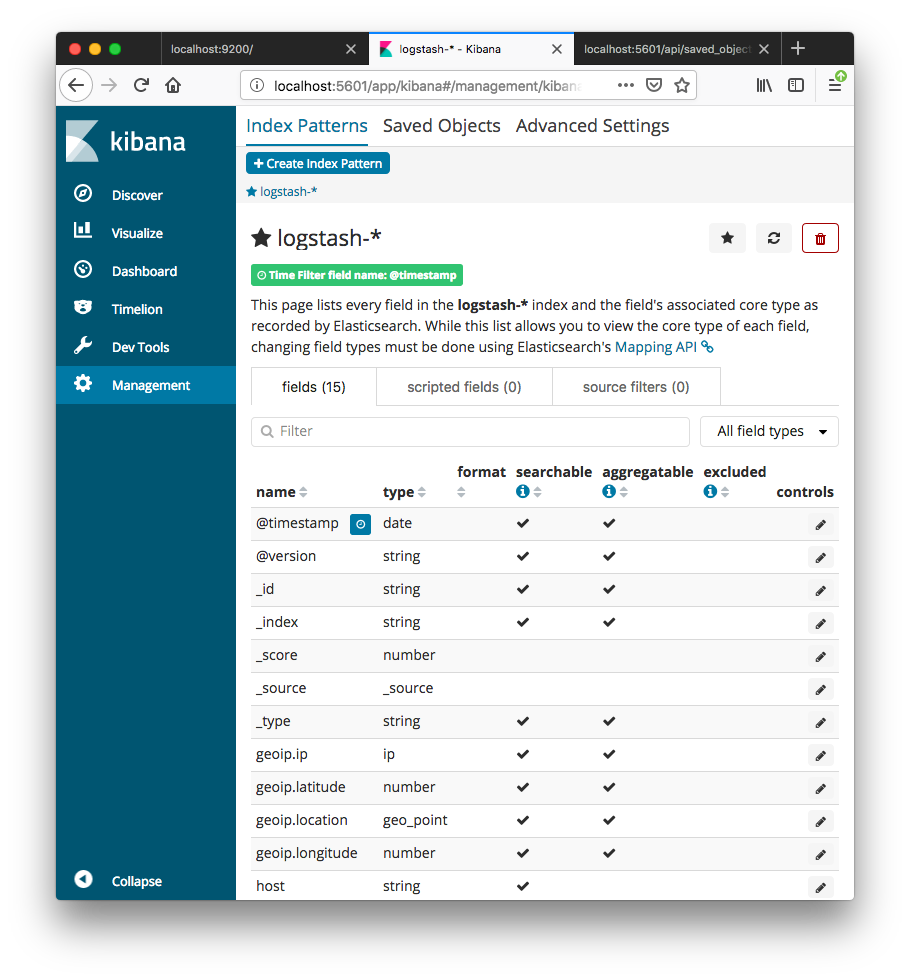Edit the _id field
The height and width of the screenshot is (980, 910).
tap(821, 591)
